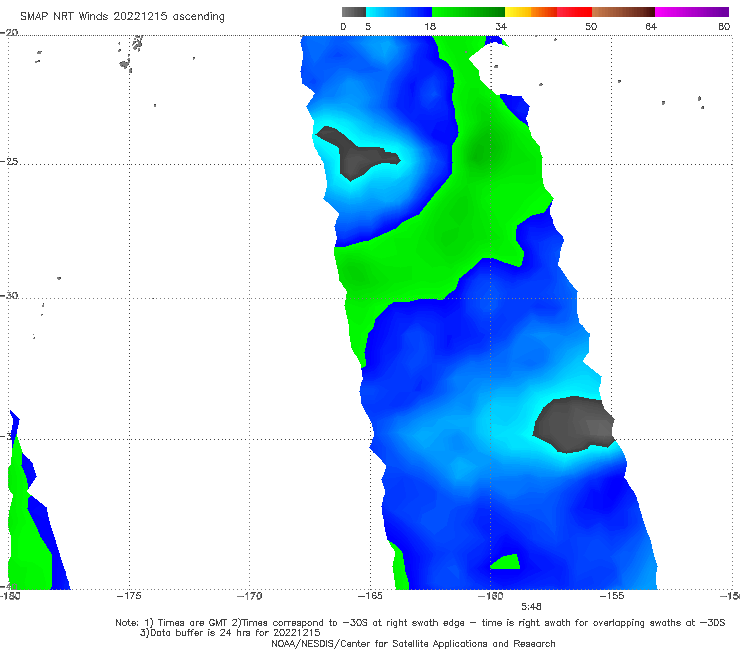Click the longitude label "-165"
The width and height of the screenshot is (740, 650).
point(370,596)
